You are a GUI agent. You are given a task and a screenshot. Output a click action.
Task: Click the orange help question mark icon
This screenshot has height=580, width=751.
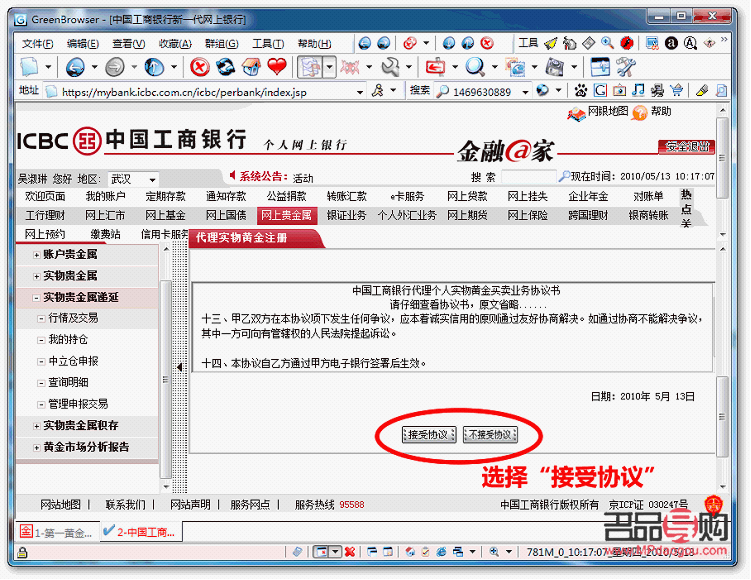639,113
